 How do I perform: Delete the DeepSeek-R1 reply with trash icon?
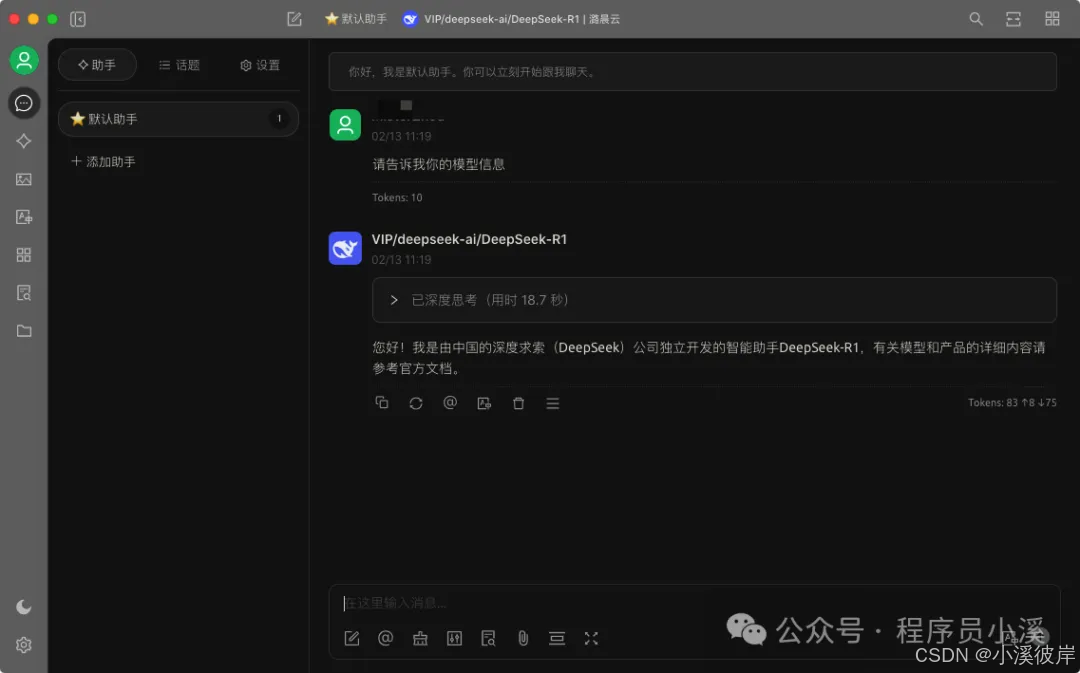click(x=519, y=403)
